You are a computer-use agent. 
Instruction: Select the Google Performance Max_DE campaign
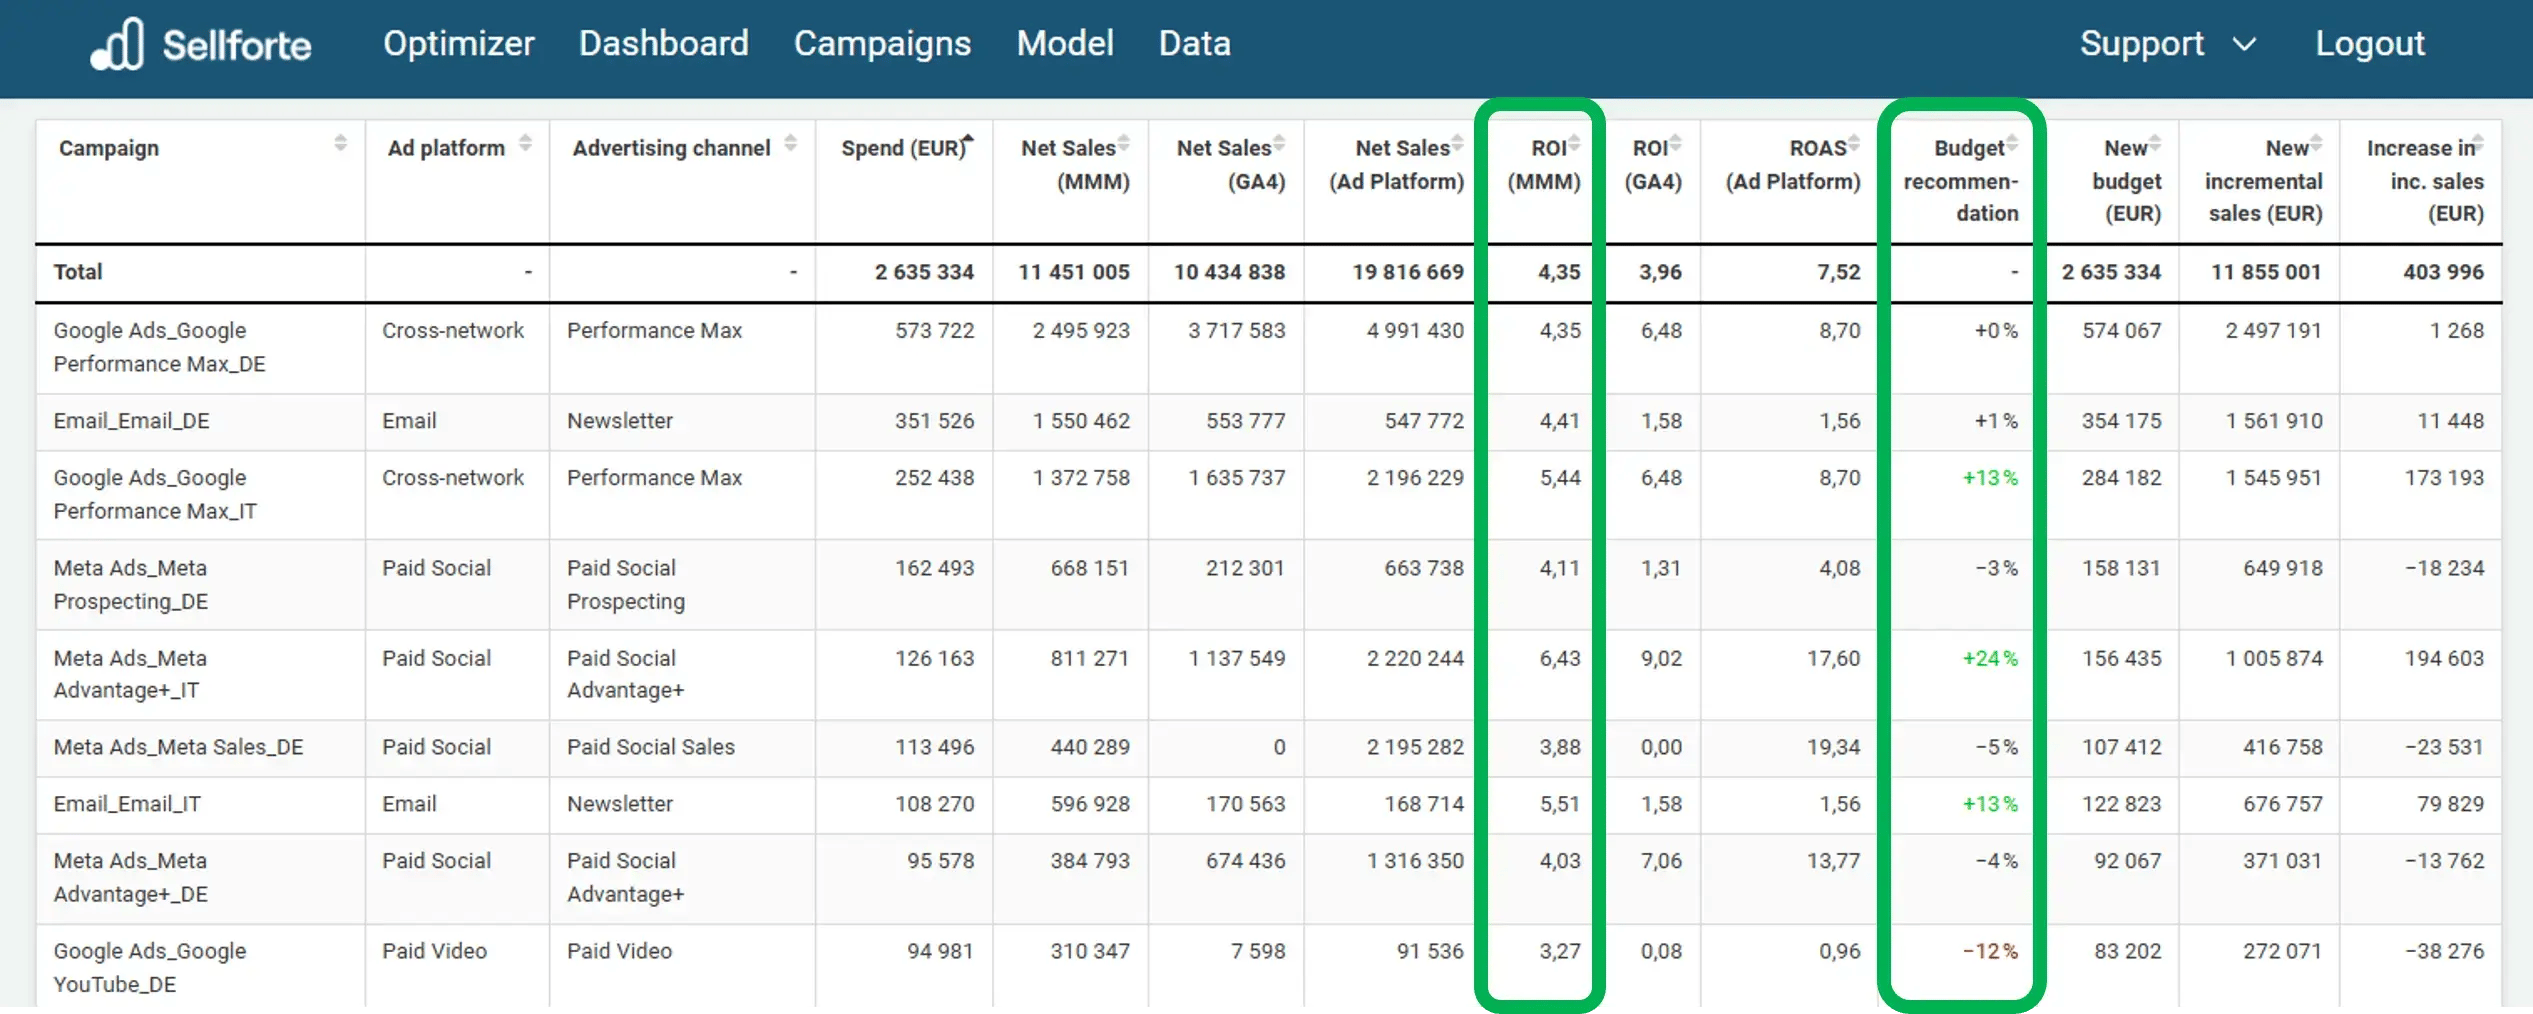click(x=160, y=347)
